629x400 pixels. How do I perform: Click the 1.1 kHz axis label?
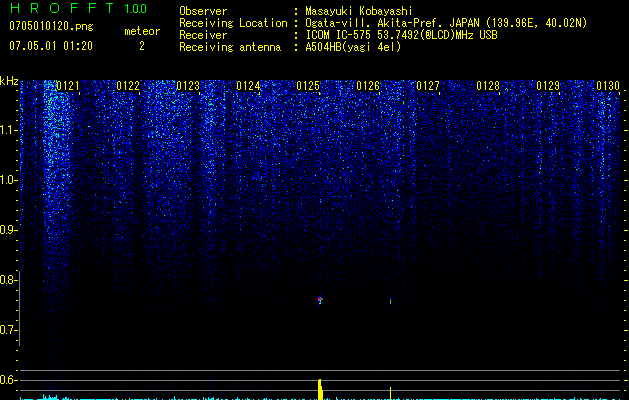pos(7,130)
